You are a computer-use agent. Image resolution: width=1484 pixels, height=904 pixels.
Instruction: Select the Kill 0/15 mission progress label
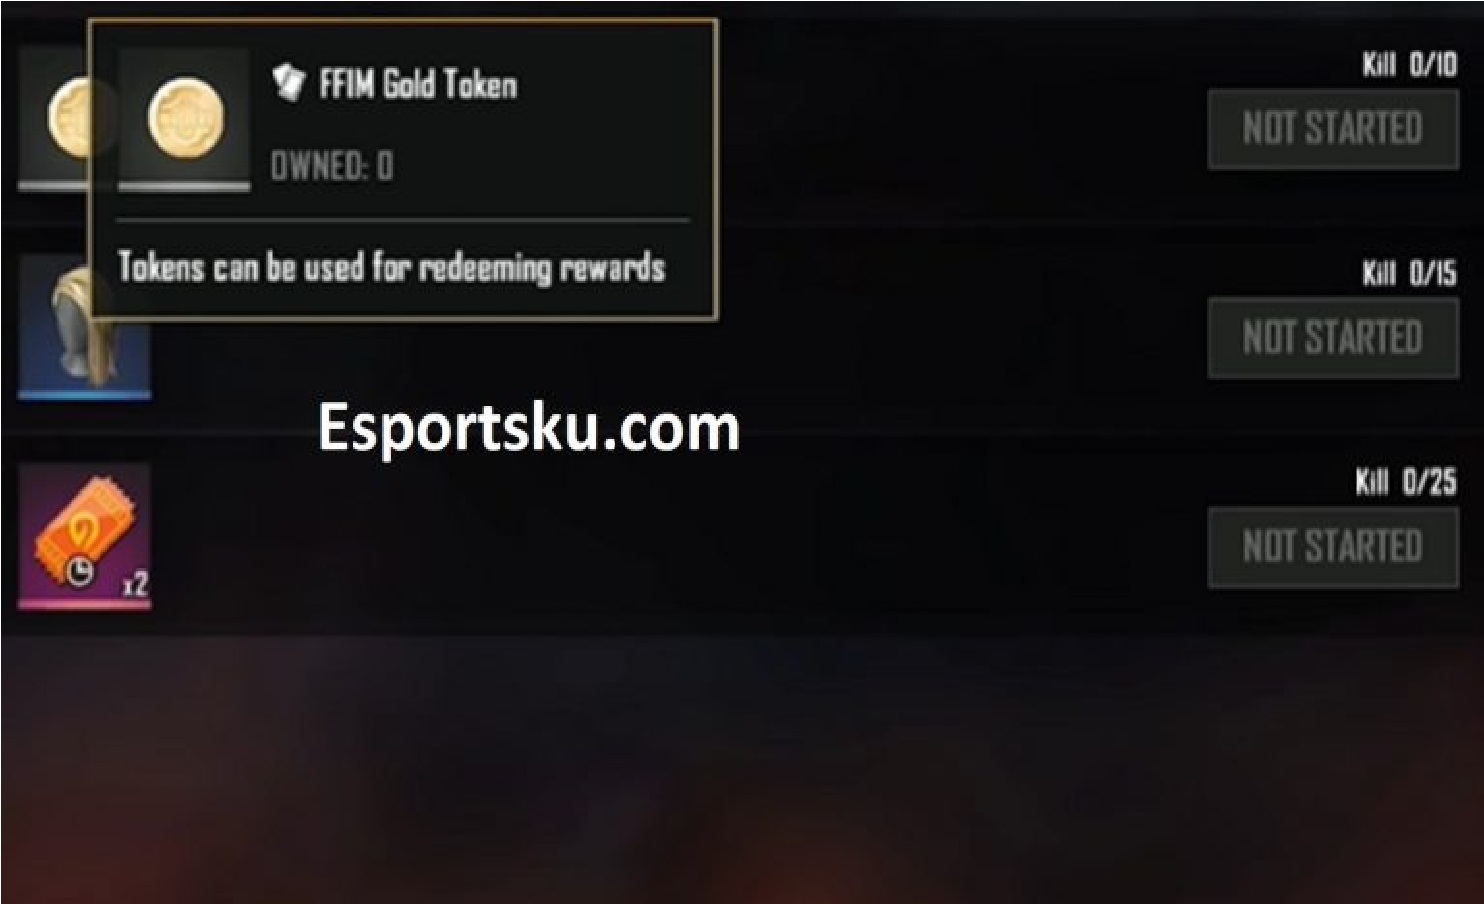point(1409,274)
